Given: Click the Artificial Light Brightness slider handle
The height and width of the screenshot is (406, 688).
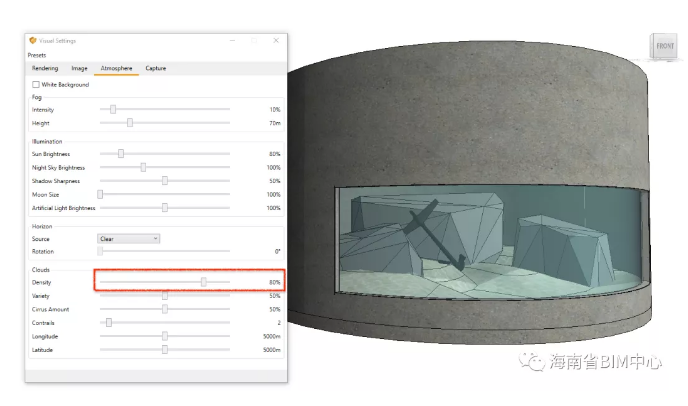Looking at the screenshot, I should coord(165,208).
